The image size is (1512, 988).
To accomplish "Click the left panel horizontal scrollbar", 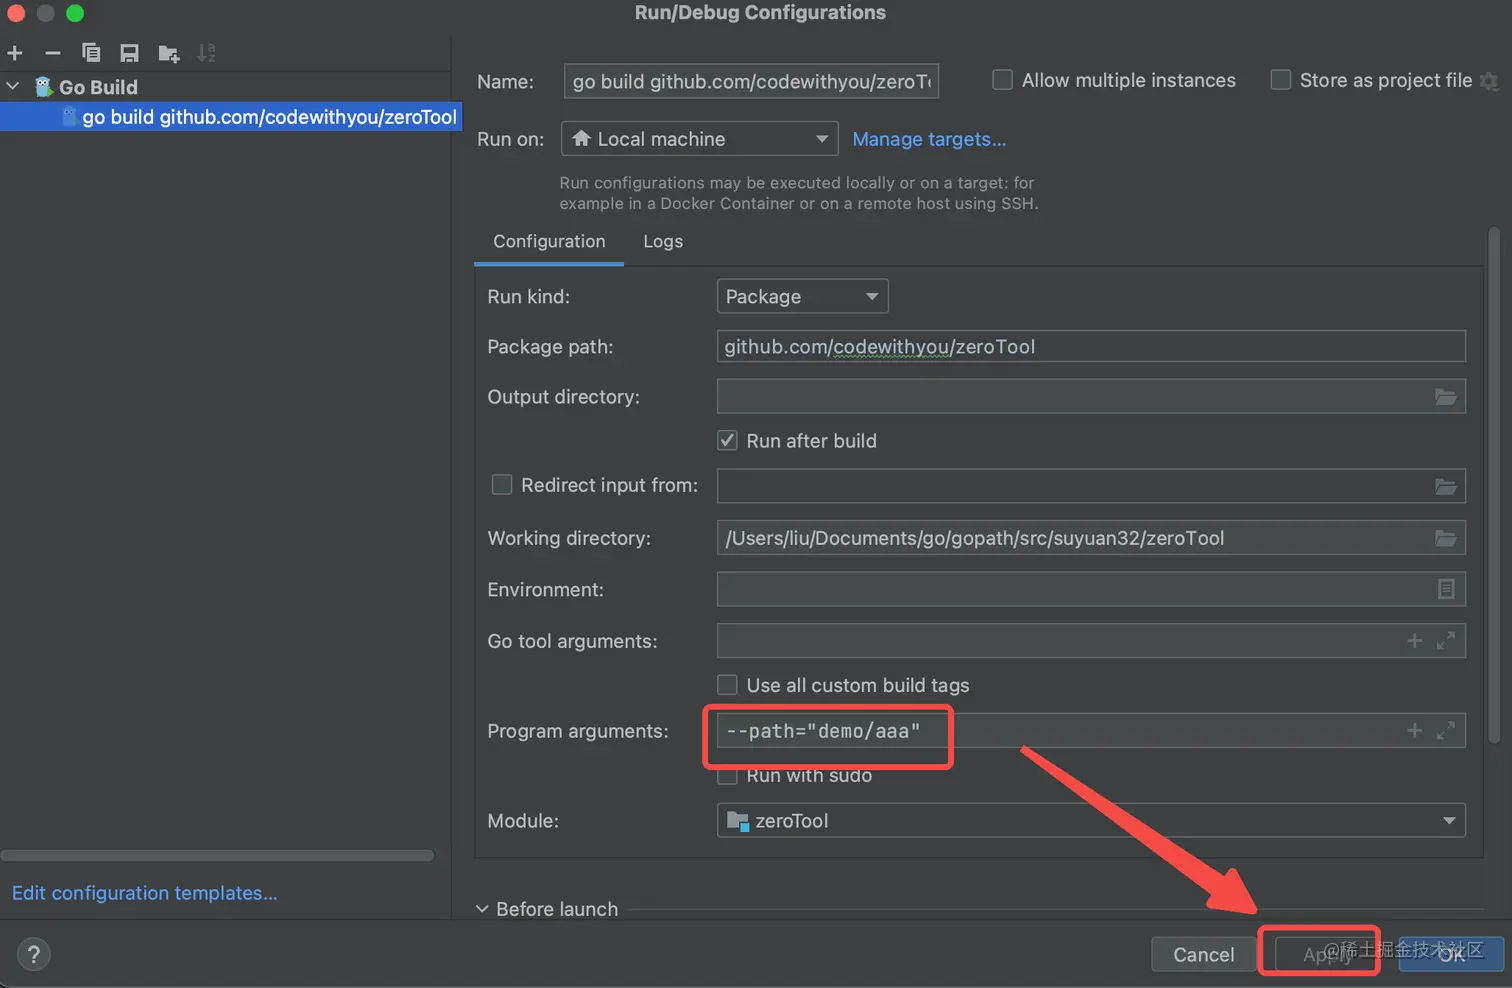I will 217,855.
